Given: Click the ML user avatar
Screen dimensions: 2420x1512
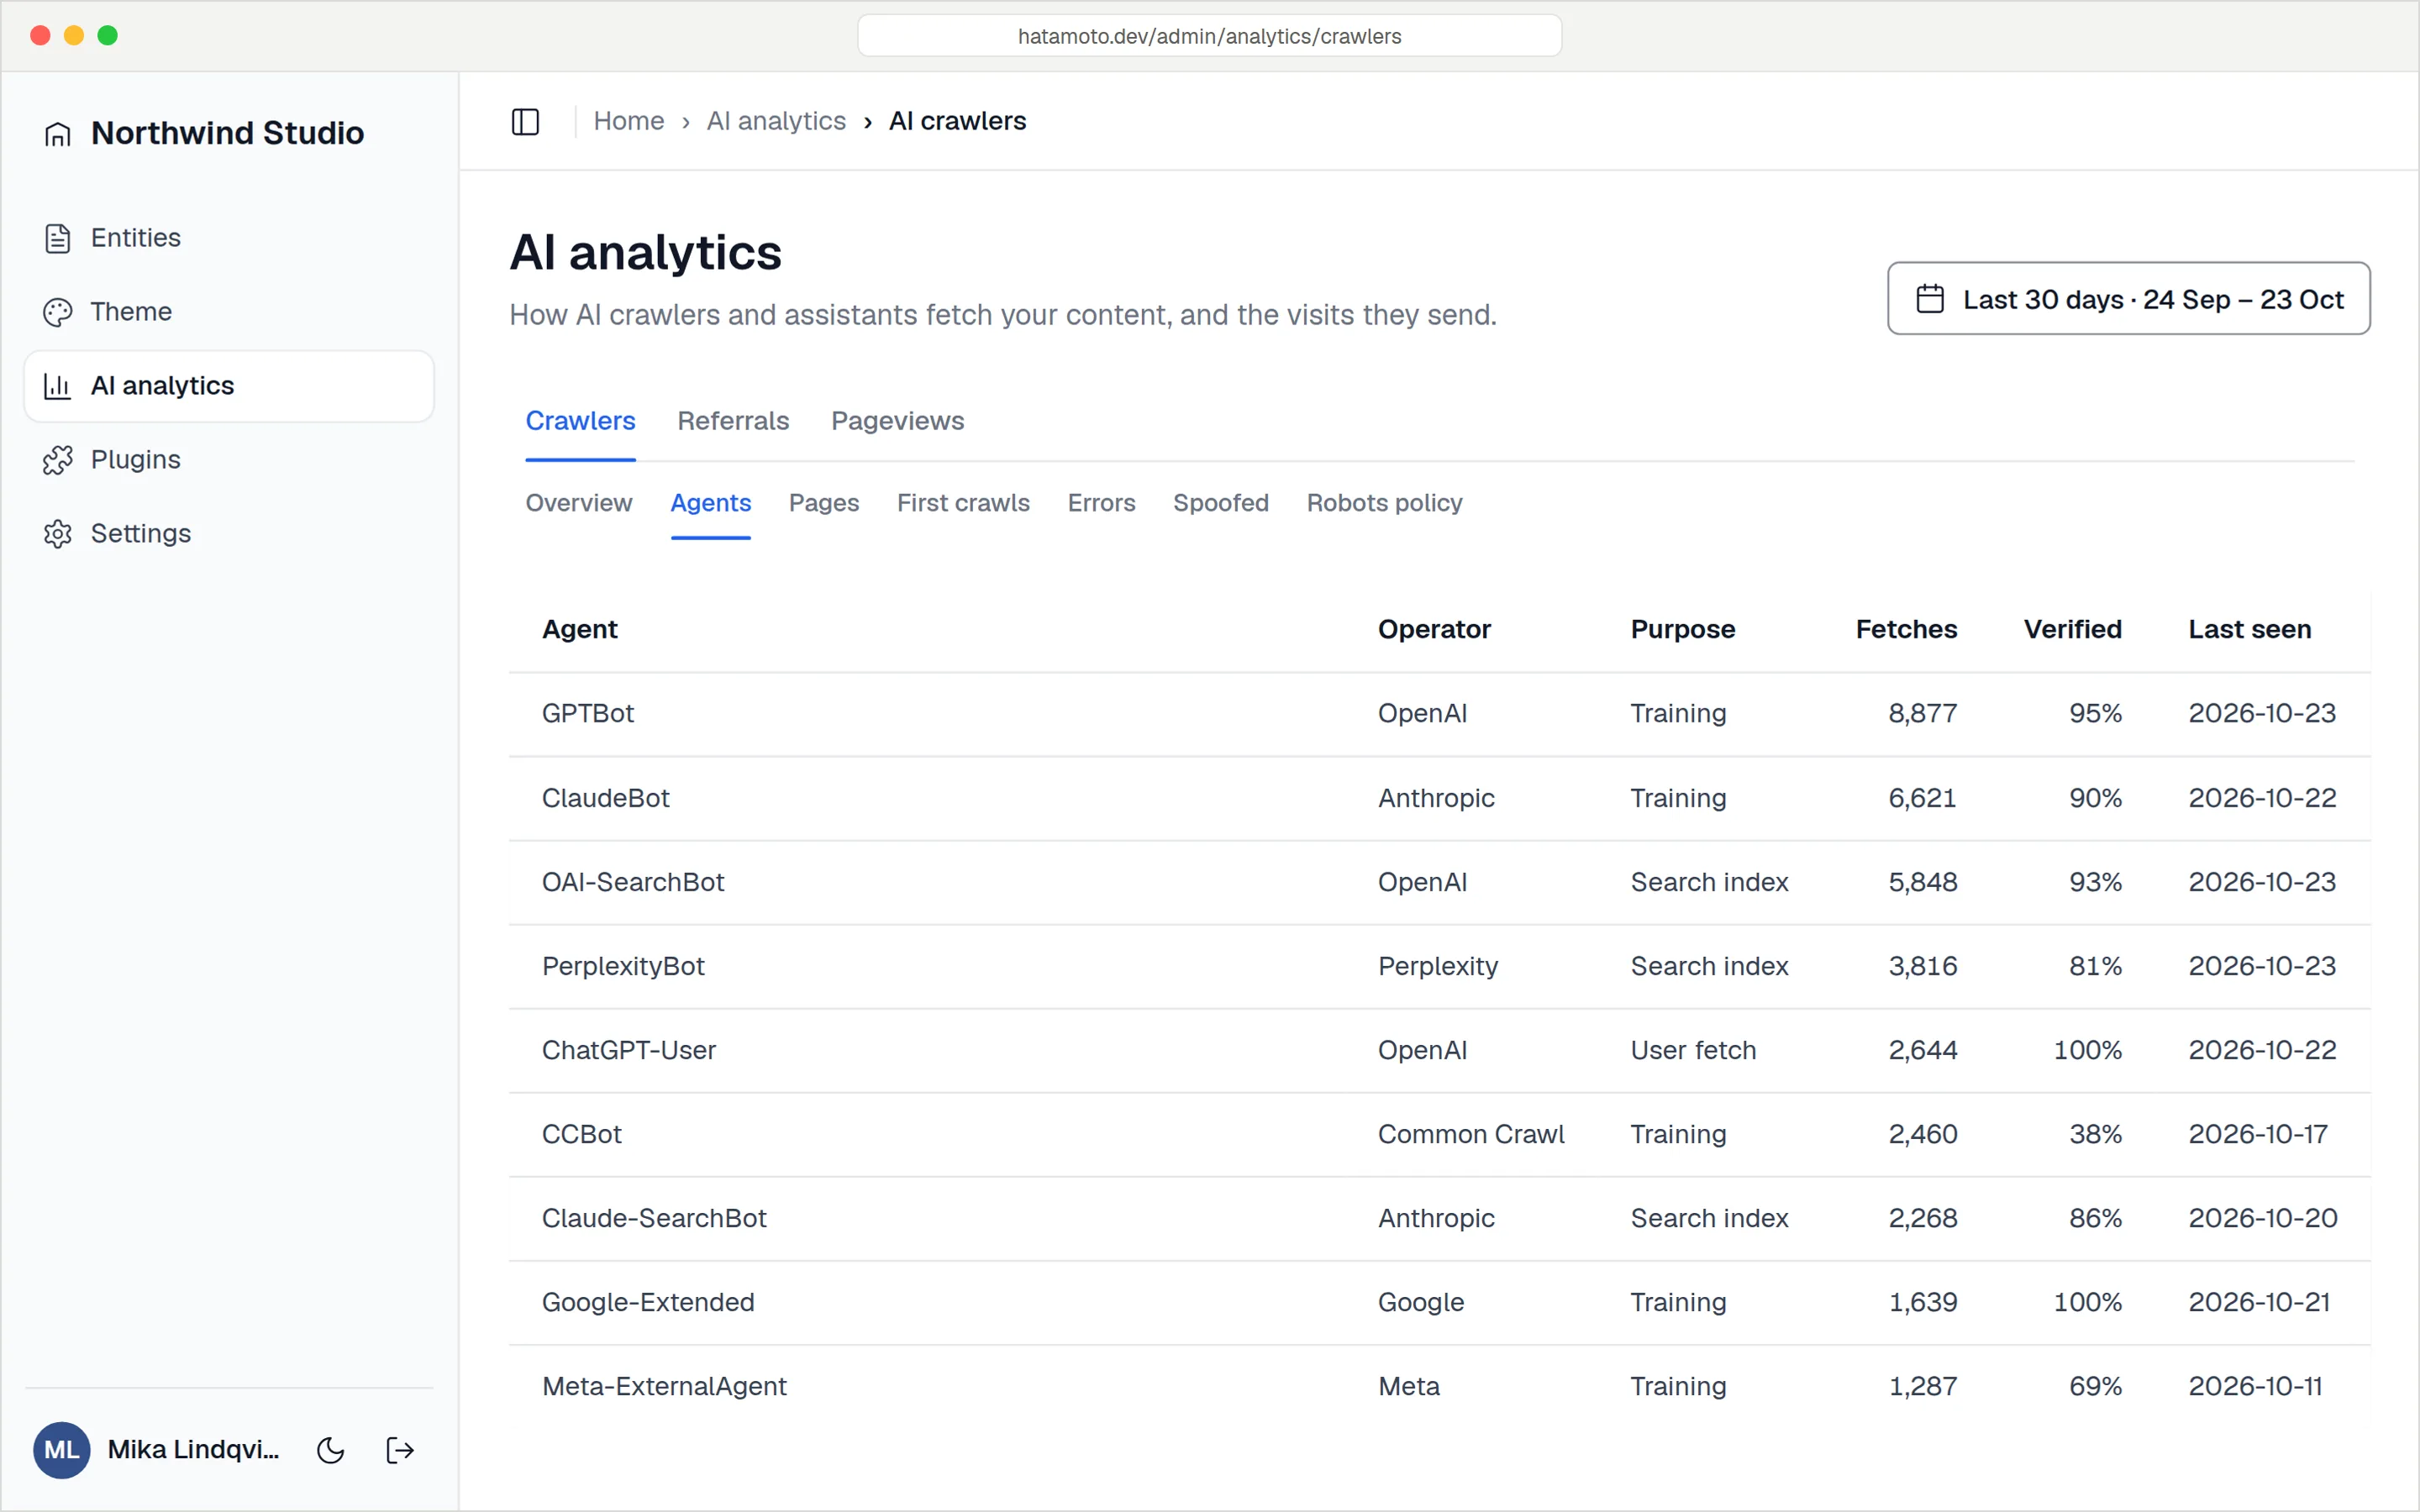Looking at the screenshot, I should (x=62, y=1450).
